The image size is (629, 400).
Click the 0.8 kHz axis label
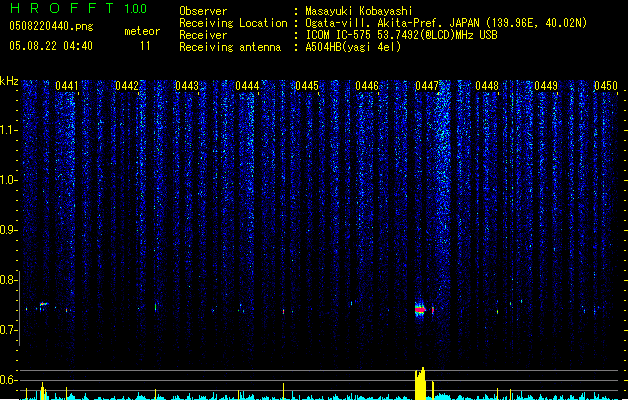click(x=8, y=280)
